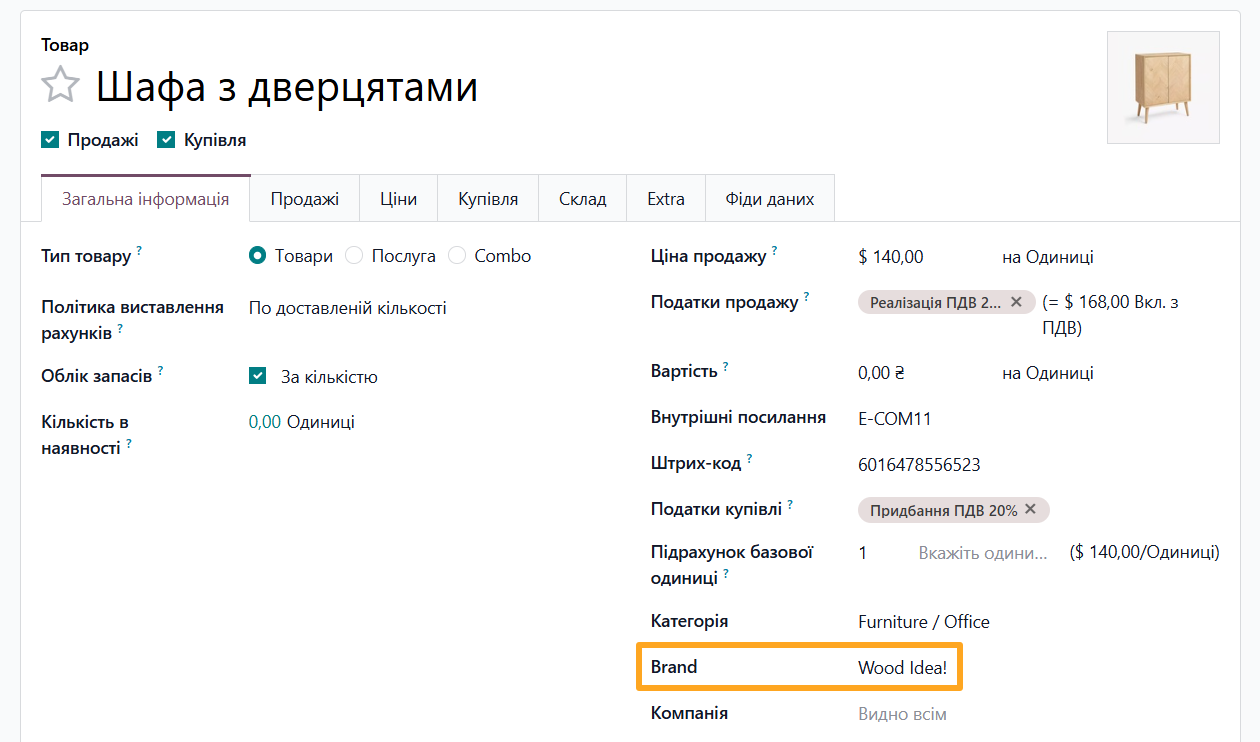Open the Купівля tab

pos(488,199)
